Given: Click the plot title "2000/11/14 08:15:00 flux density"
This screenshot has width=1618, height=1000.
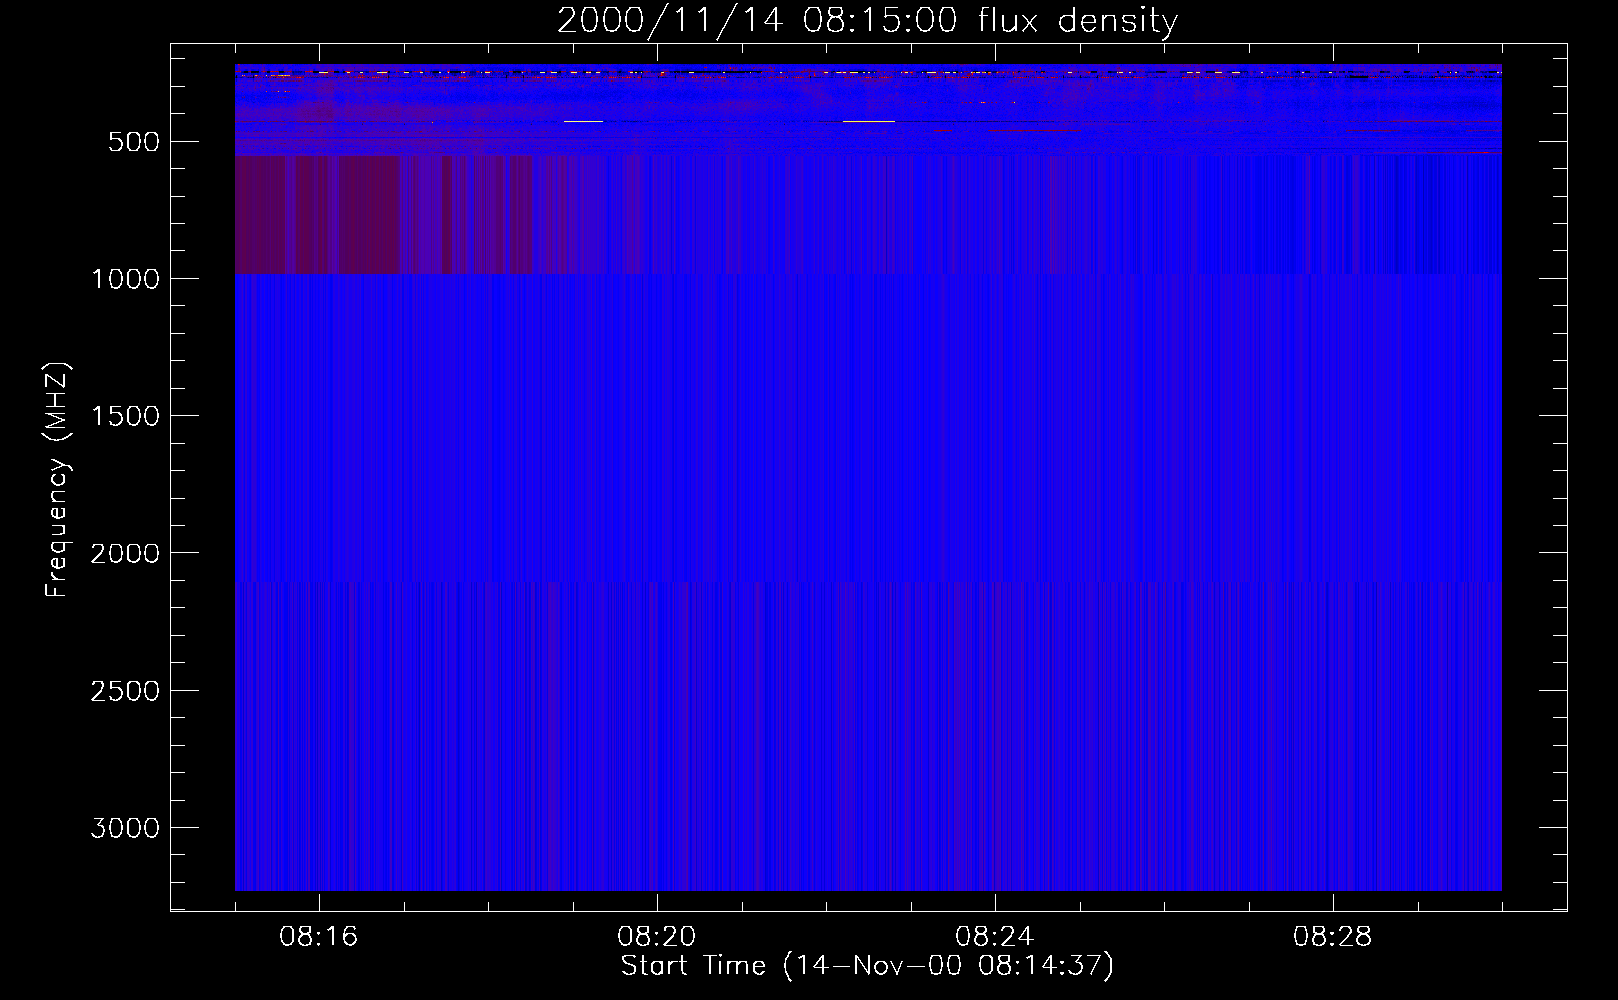Looking at the screenshot, I should (867, 21).
